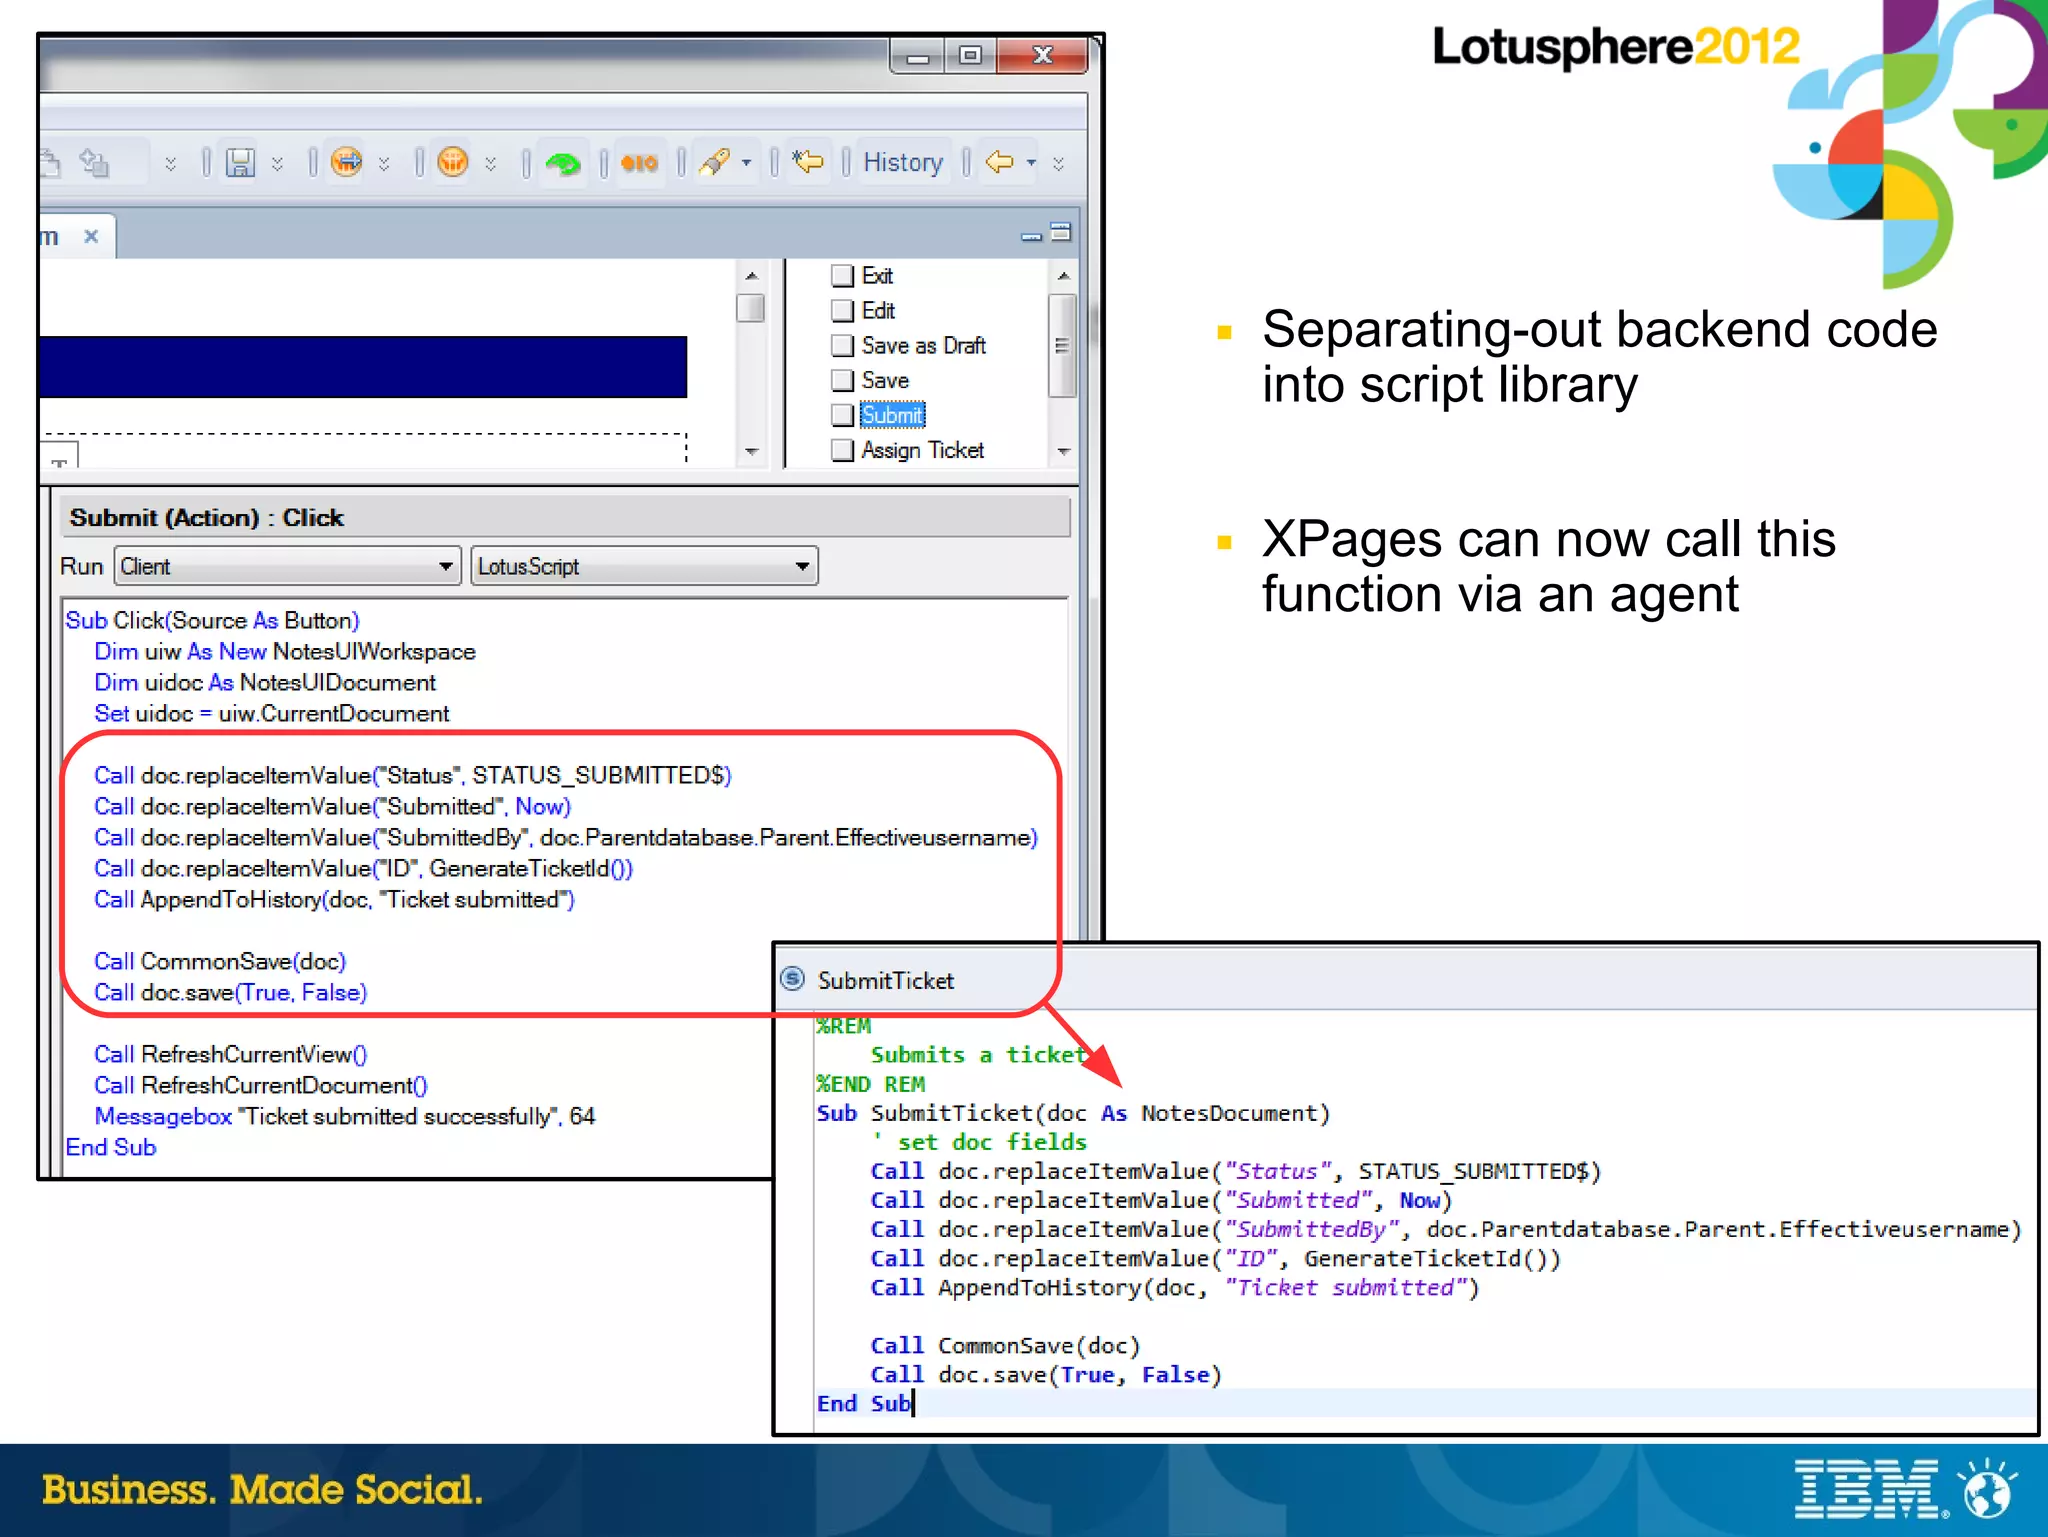Tick the Save action checkbox
2048x1537 pixels.
coord(843,380)
